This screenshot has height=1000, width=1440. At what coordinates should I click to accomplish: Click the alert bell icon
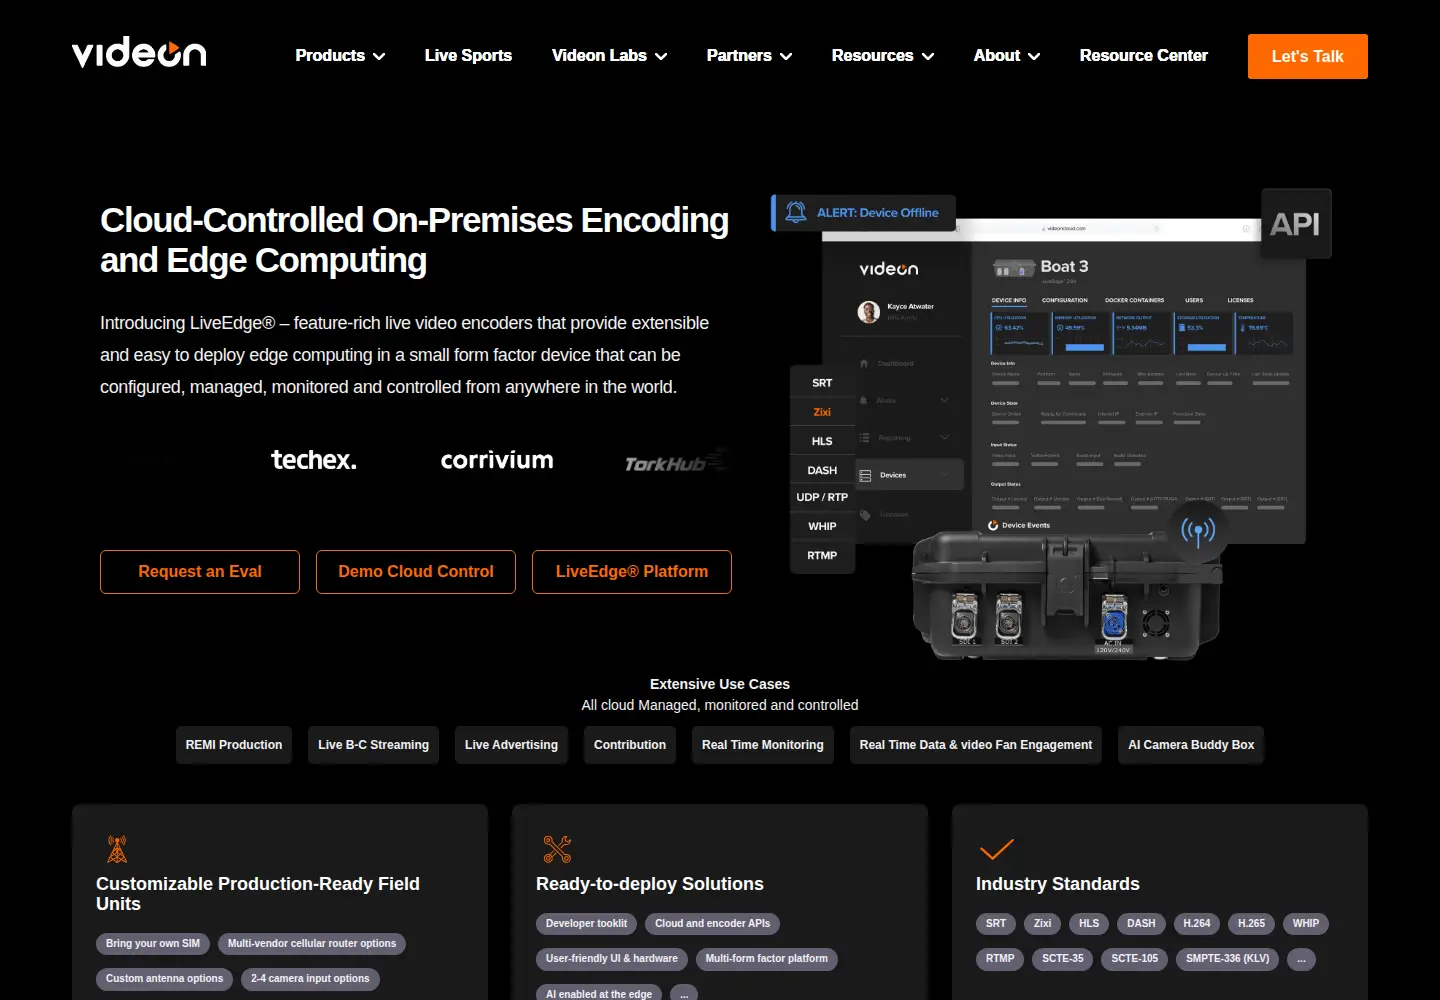tap(796, 213)
